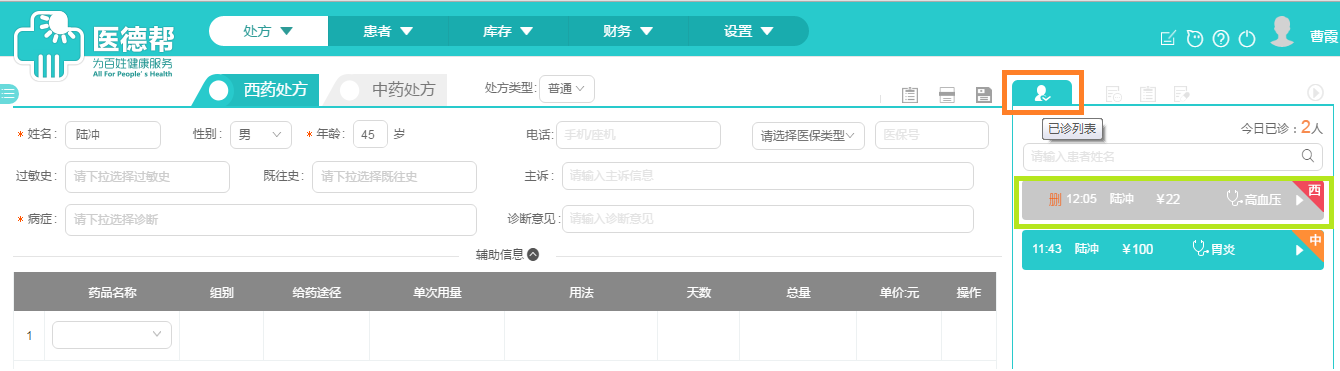The image size is (1340, 371).
Task: Open the 库存 menu
Action: point(508,31)
